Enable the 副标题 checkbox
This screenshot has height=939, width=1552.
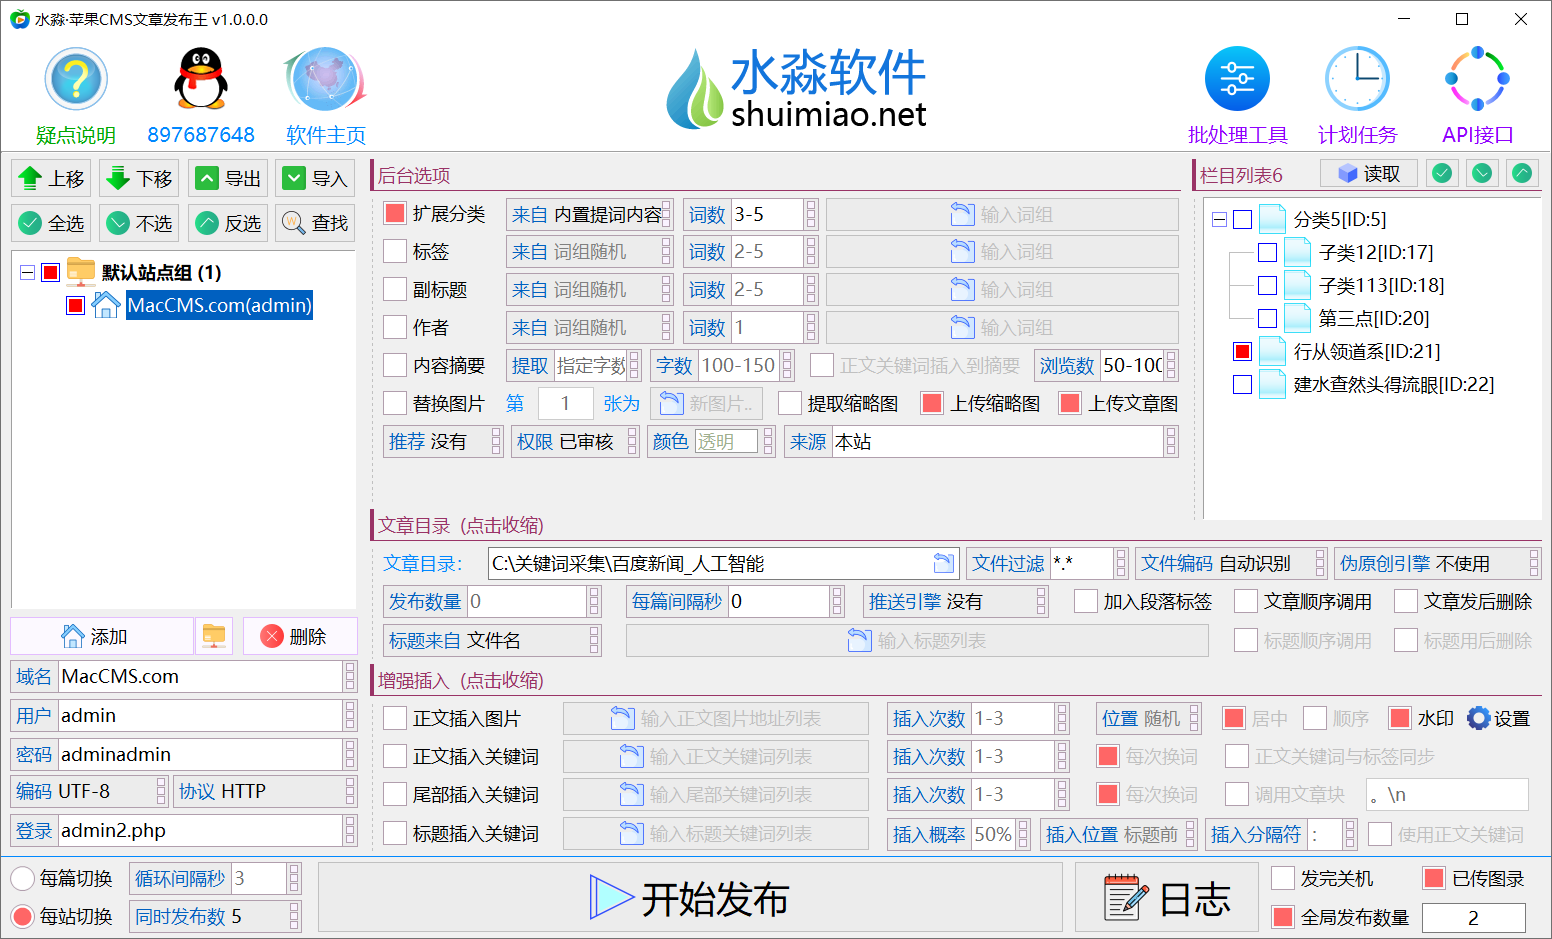point(395,289)
